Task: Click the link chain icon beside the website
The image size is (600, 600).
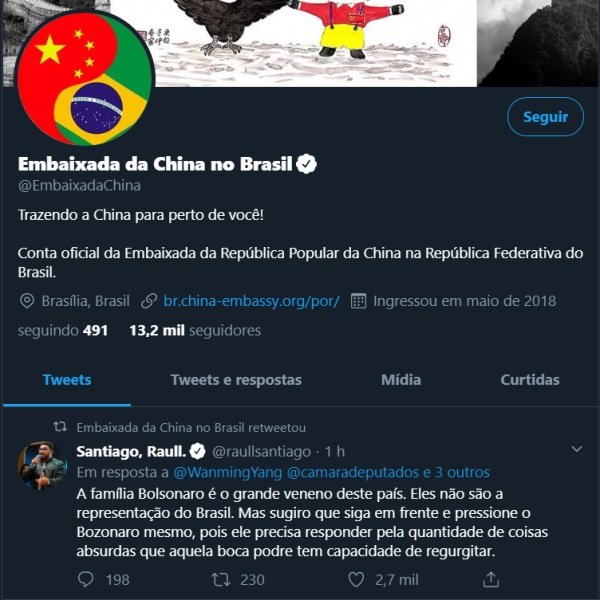Action: pos(149,301)
